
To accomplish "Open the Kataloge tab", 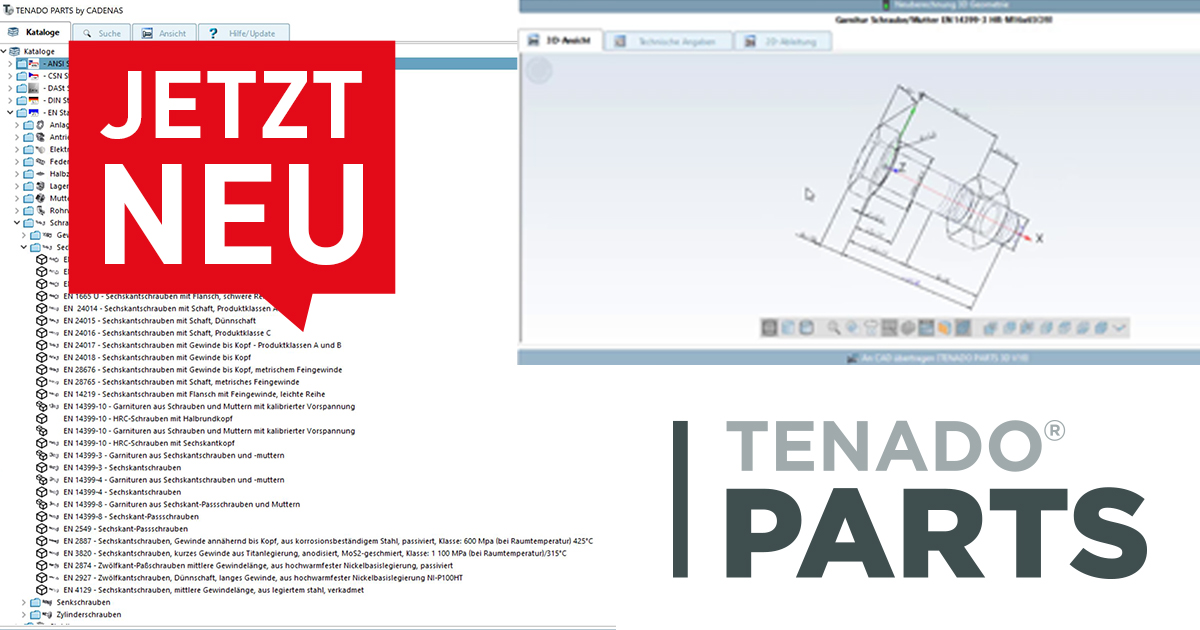I will (35, 33).
